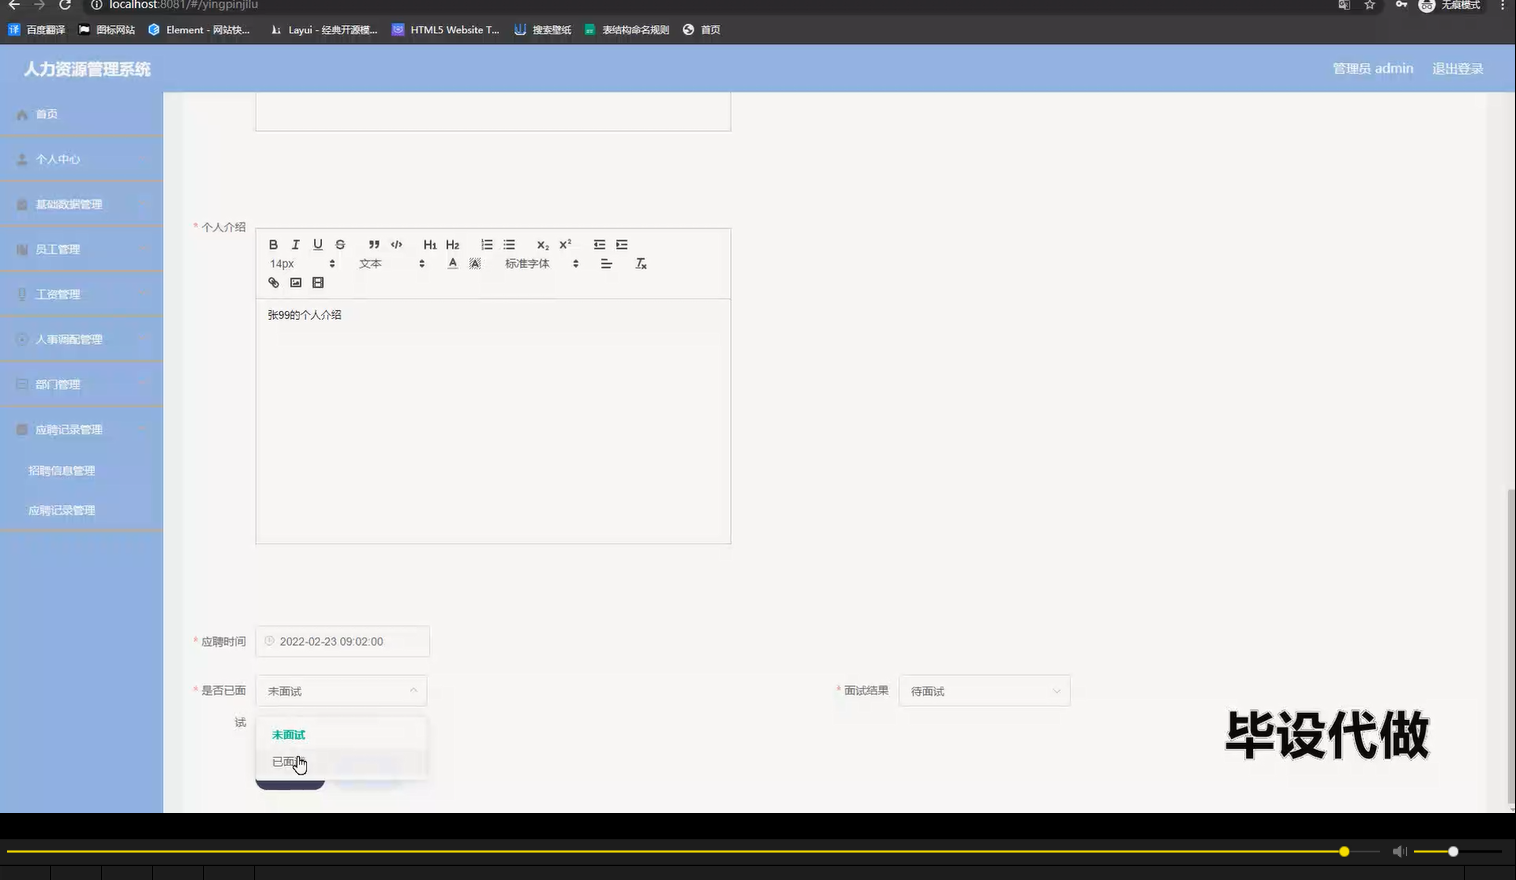Screen dimensions: 1516x880
Task: Expand 基础数据管理 sidebar menu
Action: coord(81,204)
